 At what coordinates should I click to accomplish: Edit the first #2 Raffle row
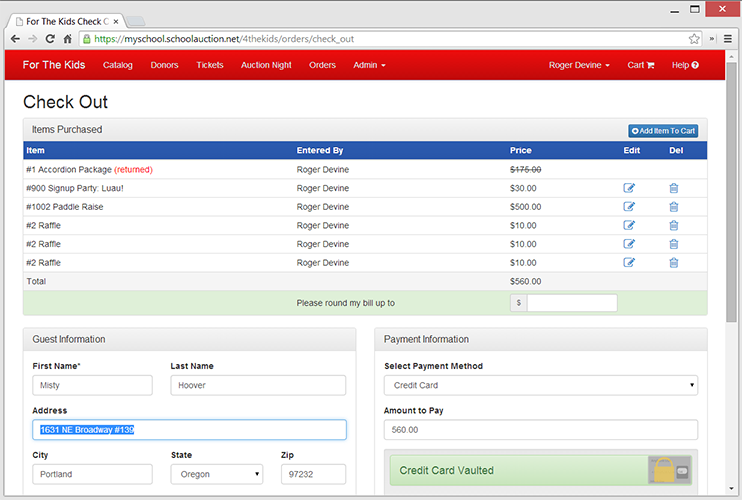point(629,225)
